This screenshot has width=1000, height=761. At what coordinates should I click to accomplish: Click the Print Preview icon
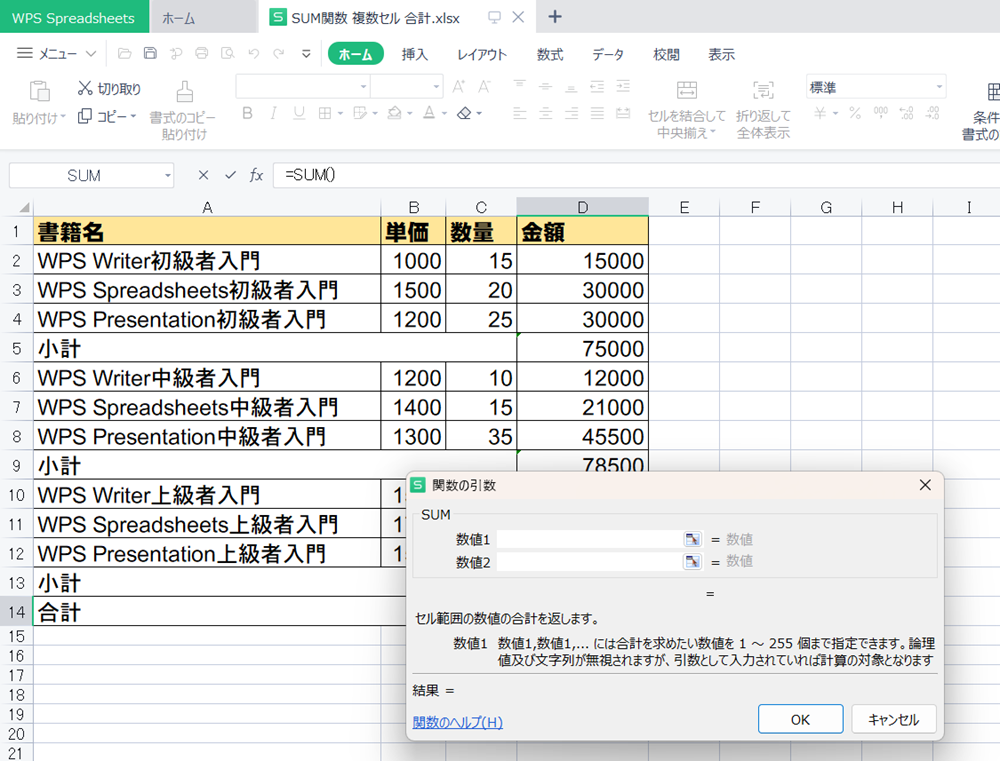(x=228, y=54)
